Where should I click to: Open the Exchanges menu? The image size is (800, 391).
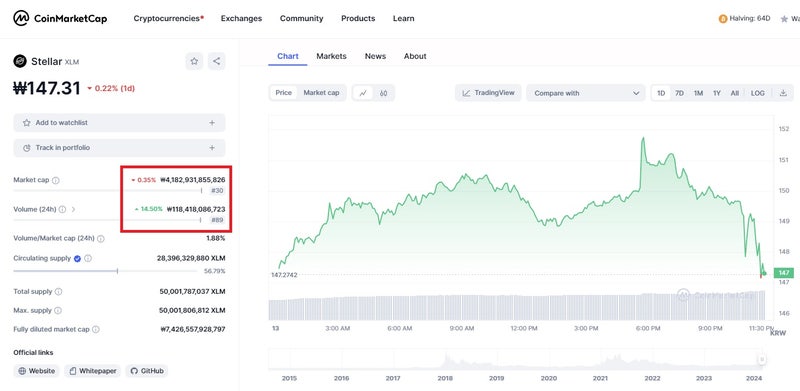click(x=241, y=18)
